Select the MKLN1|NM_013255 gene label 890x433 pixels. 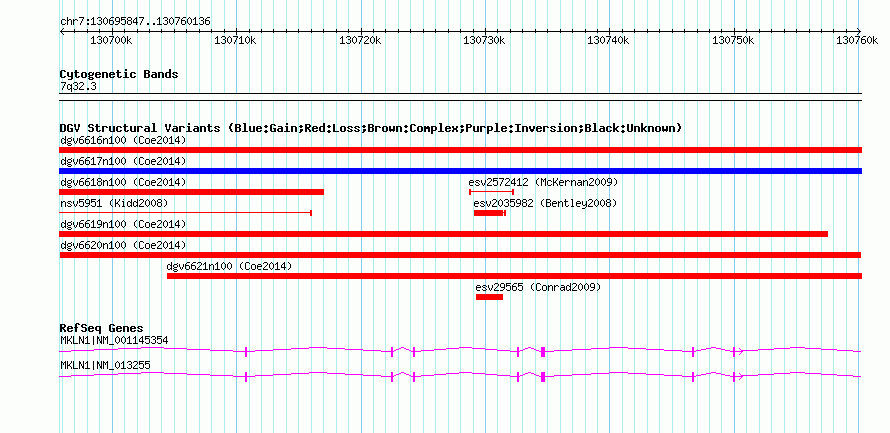[x=105, y=365]
